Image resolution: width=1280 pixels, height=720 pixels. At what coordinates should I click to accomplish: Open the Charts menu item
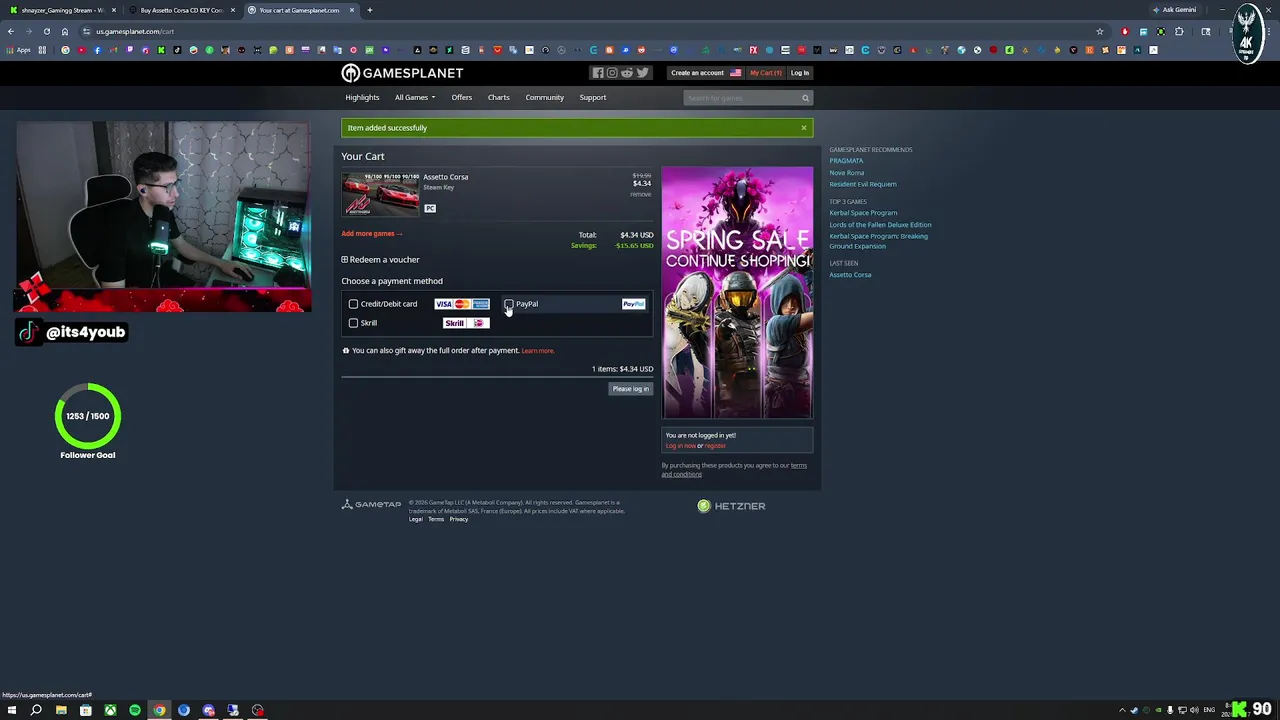[x=498, y=98]
